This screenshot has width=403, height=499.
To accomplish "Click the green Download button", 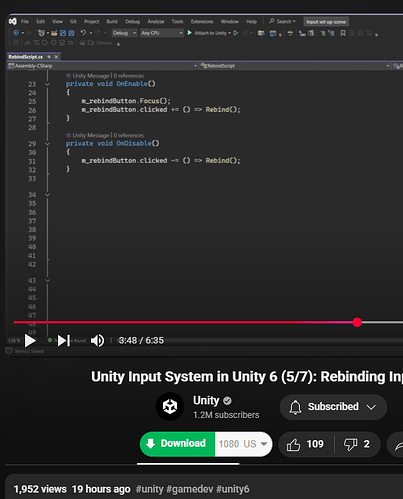I will 177,444.
